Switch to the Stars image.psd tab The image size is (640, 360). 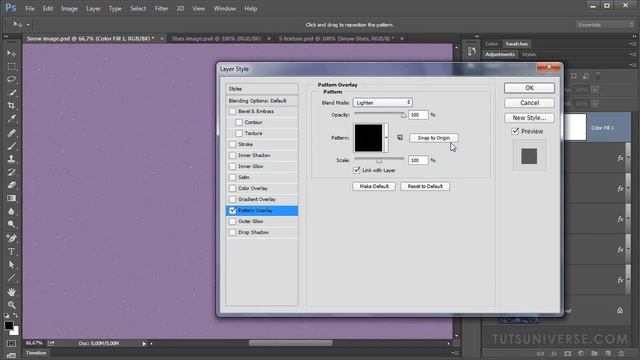(216, 38)
